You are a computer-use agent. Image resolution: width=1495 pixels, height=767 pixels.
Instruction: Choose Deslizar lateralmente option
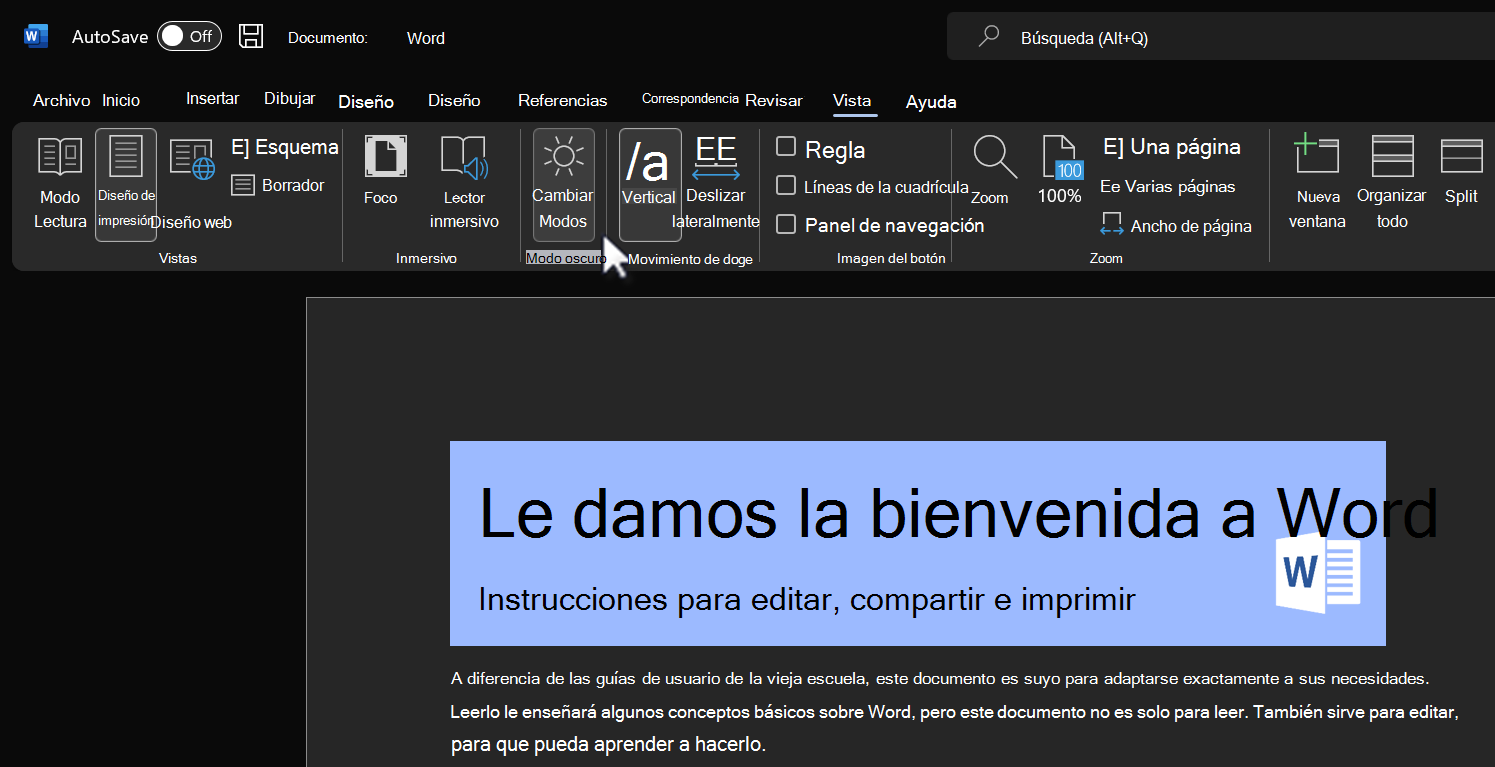pyautogui.click(x=716, y=184)
